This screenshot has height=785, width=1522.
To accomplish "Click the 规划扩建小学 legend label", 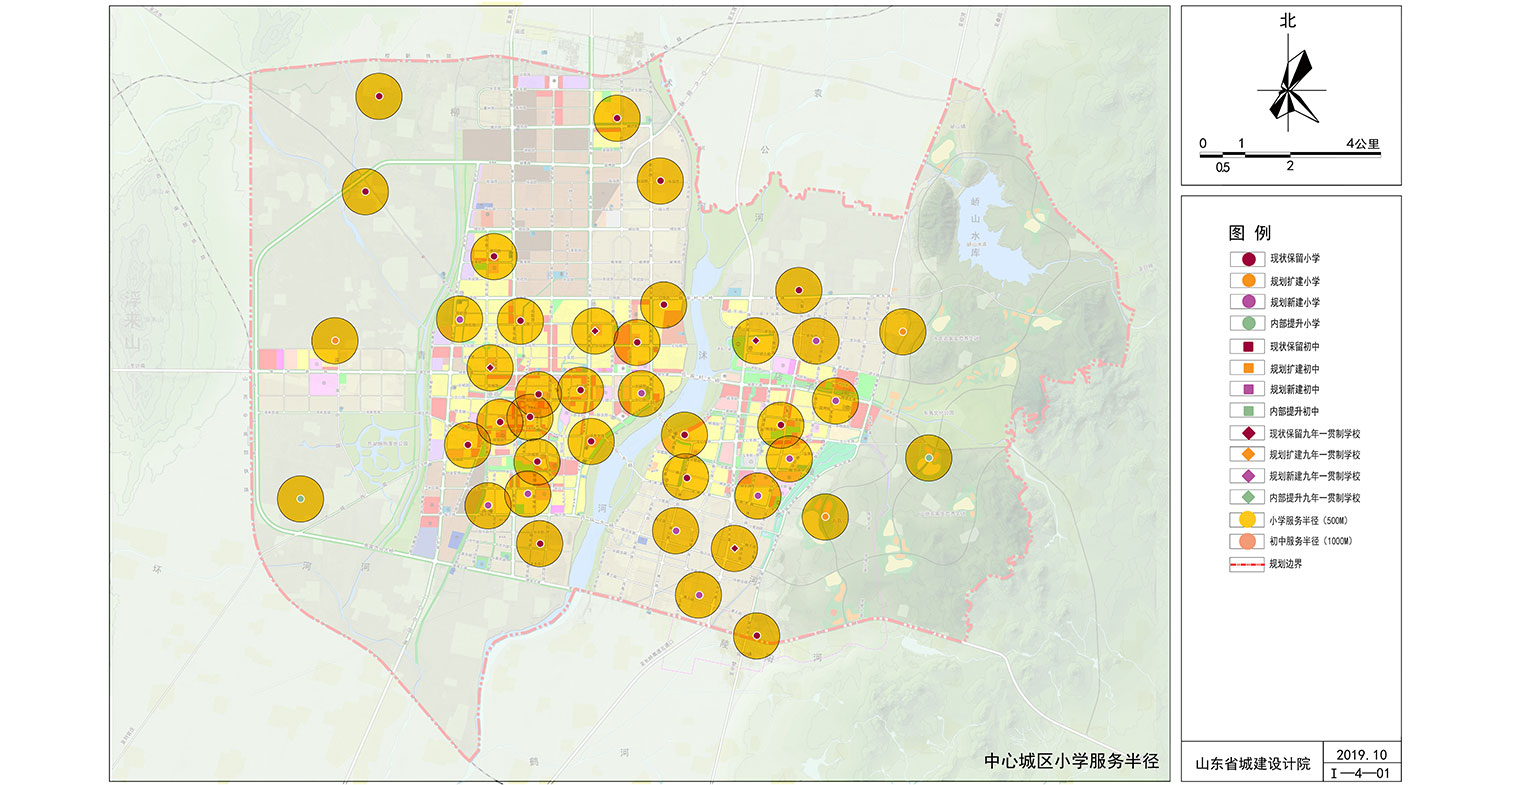I will [1295, 282].
